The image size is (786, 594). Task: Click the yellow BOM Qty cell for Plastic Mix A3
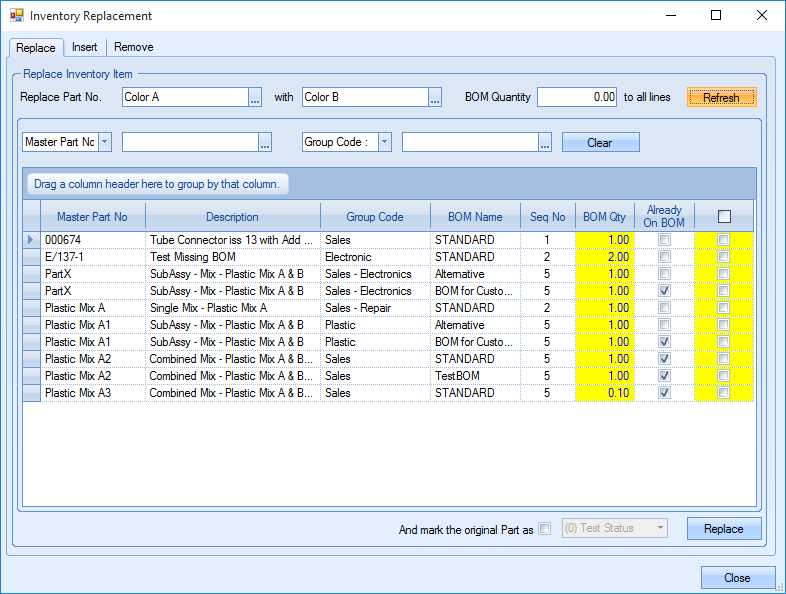605,393
